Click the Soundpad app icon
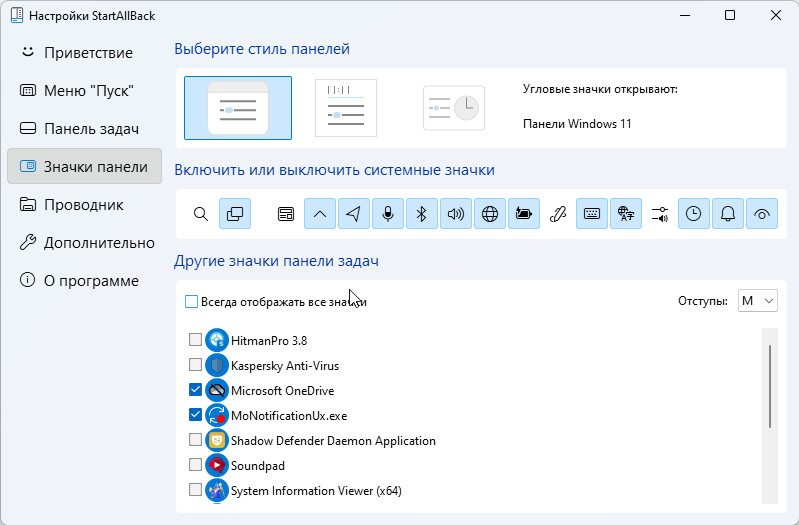This screenshot has height=525, width=799. (217, 465)
